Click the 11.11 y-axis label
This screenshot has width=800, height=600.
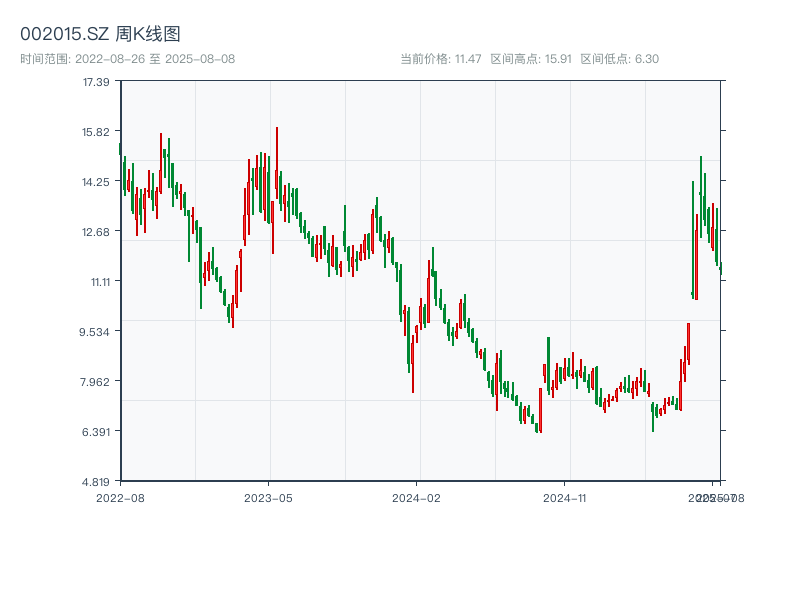coord(98,281)
